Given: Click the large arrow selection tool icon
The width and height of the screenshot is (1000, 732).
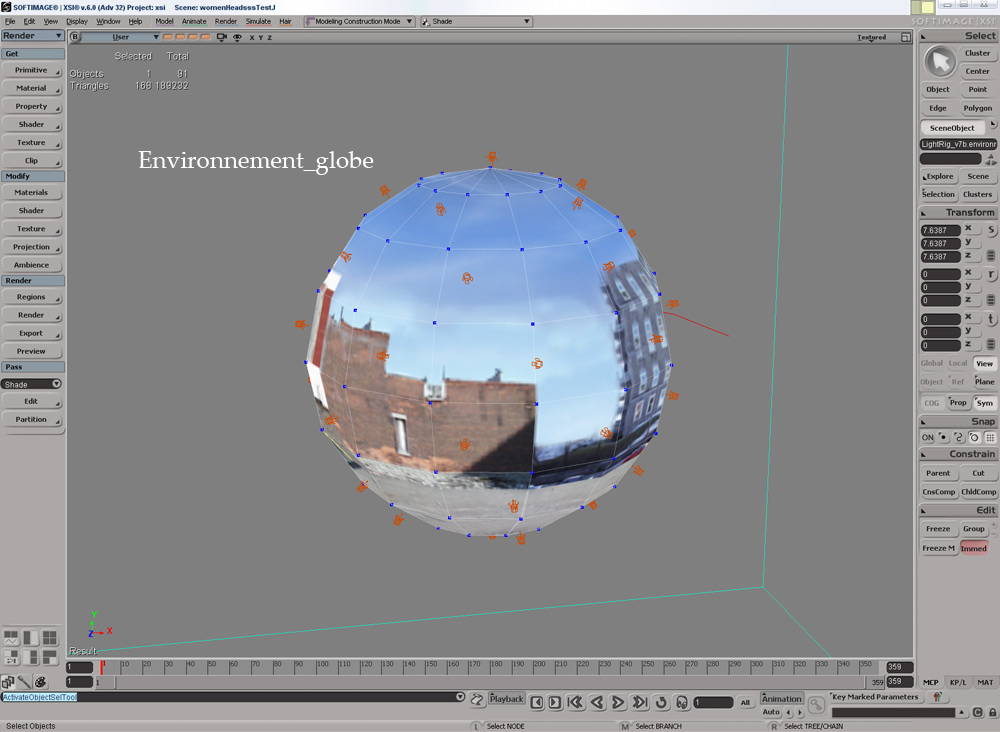Looking at the screenshot, I should tap(940, 62).
